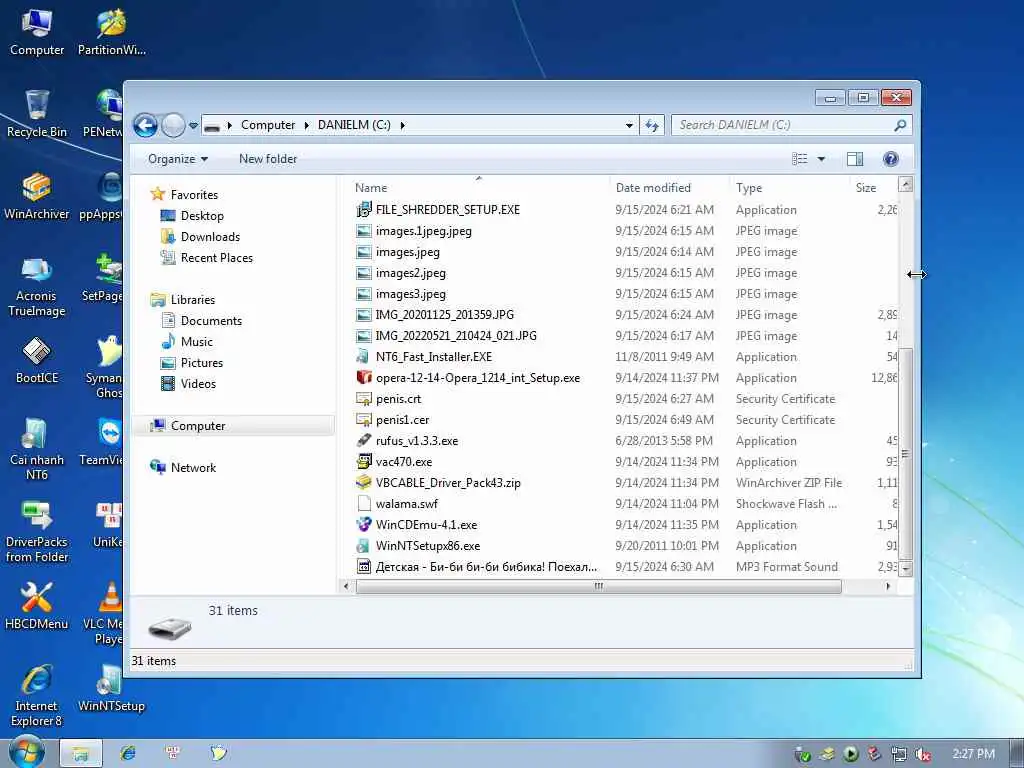Select rufus_v1.3.3.exe file icon
This screenshot has height=768, width=1024.
[x=364, y=441]
